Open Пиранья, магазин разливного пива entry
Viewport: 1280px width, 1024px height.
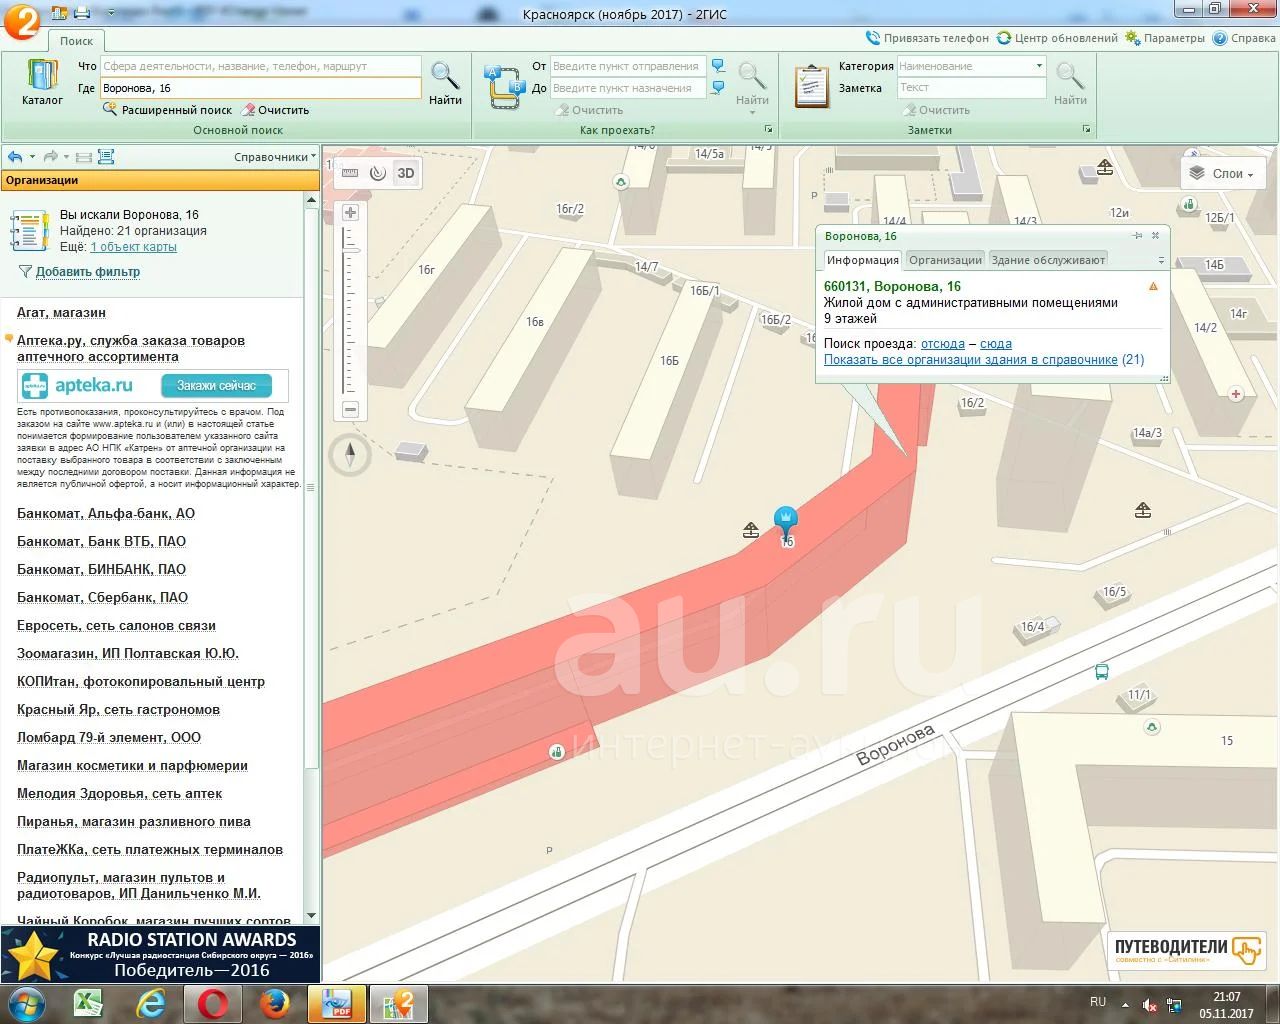[x=133, y=821]
